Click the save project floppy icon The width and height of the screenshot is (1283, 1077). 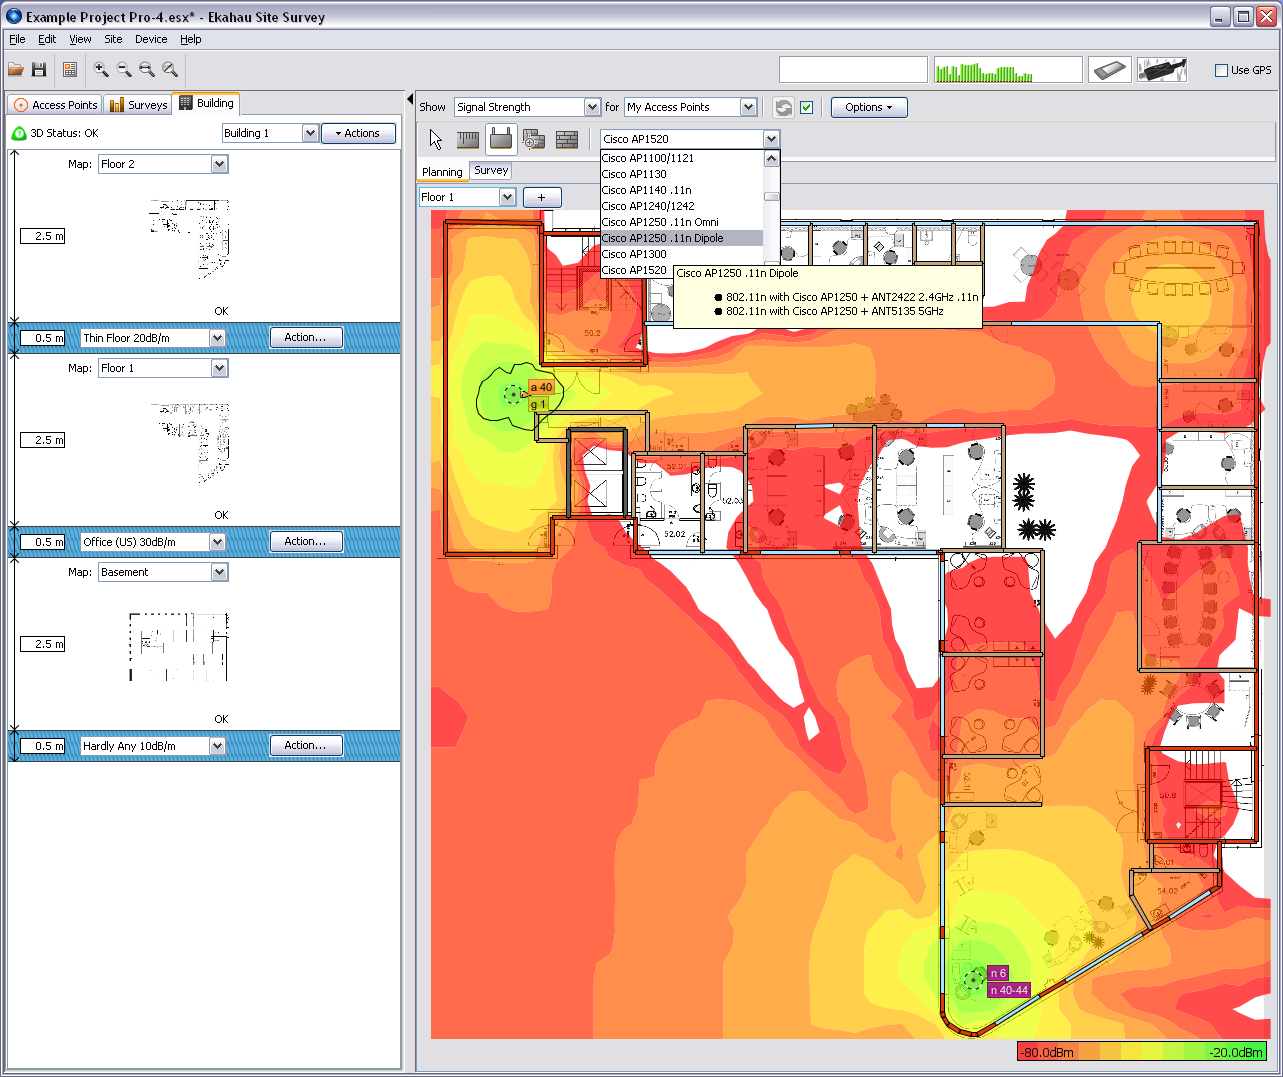(39, 70)
